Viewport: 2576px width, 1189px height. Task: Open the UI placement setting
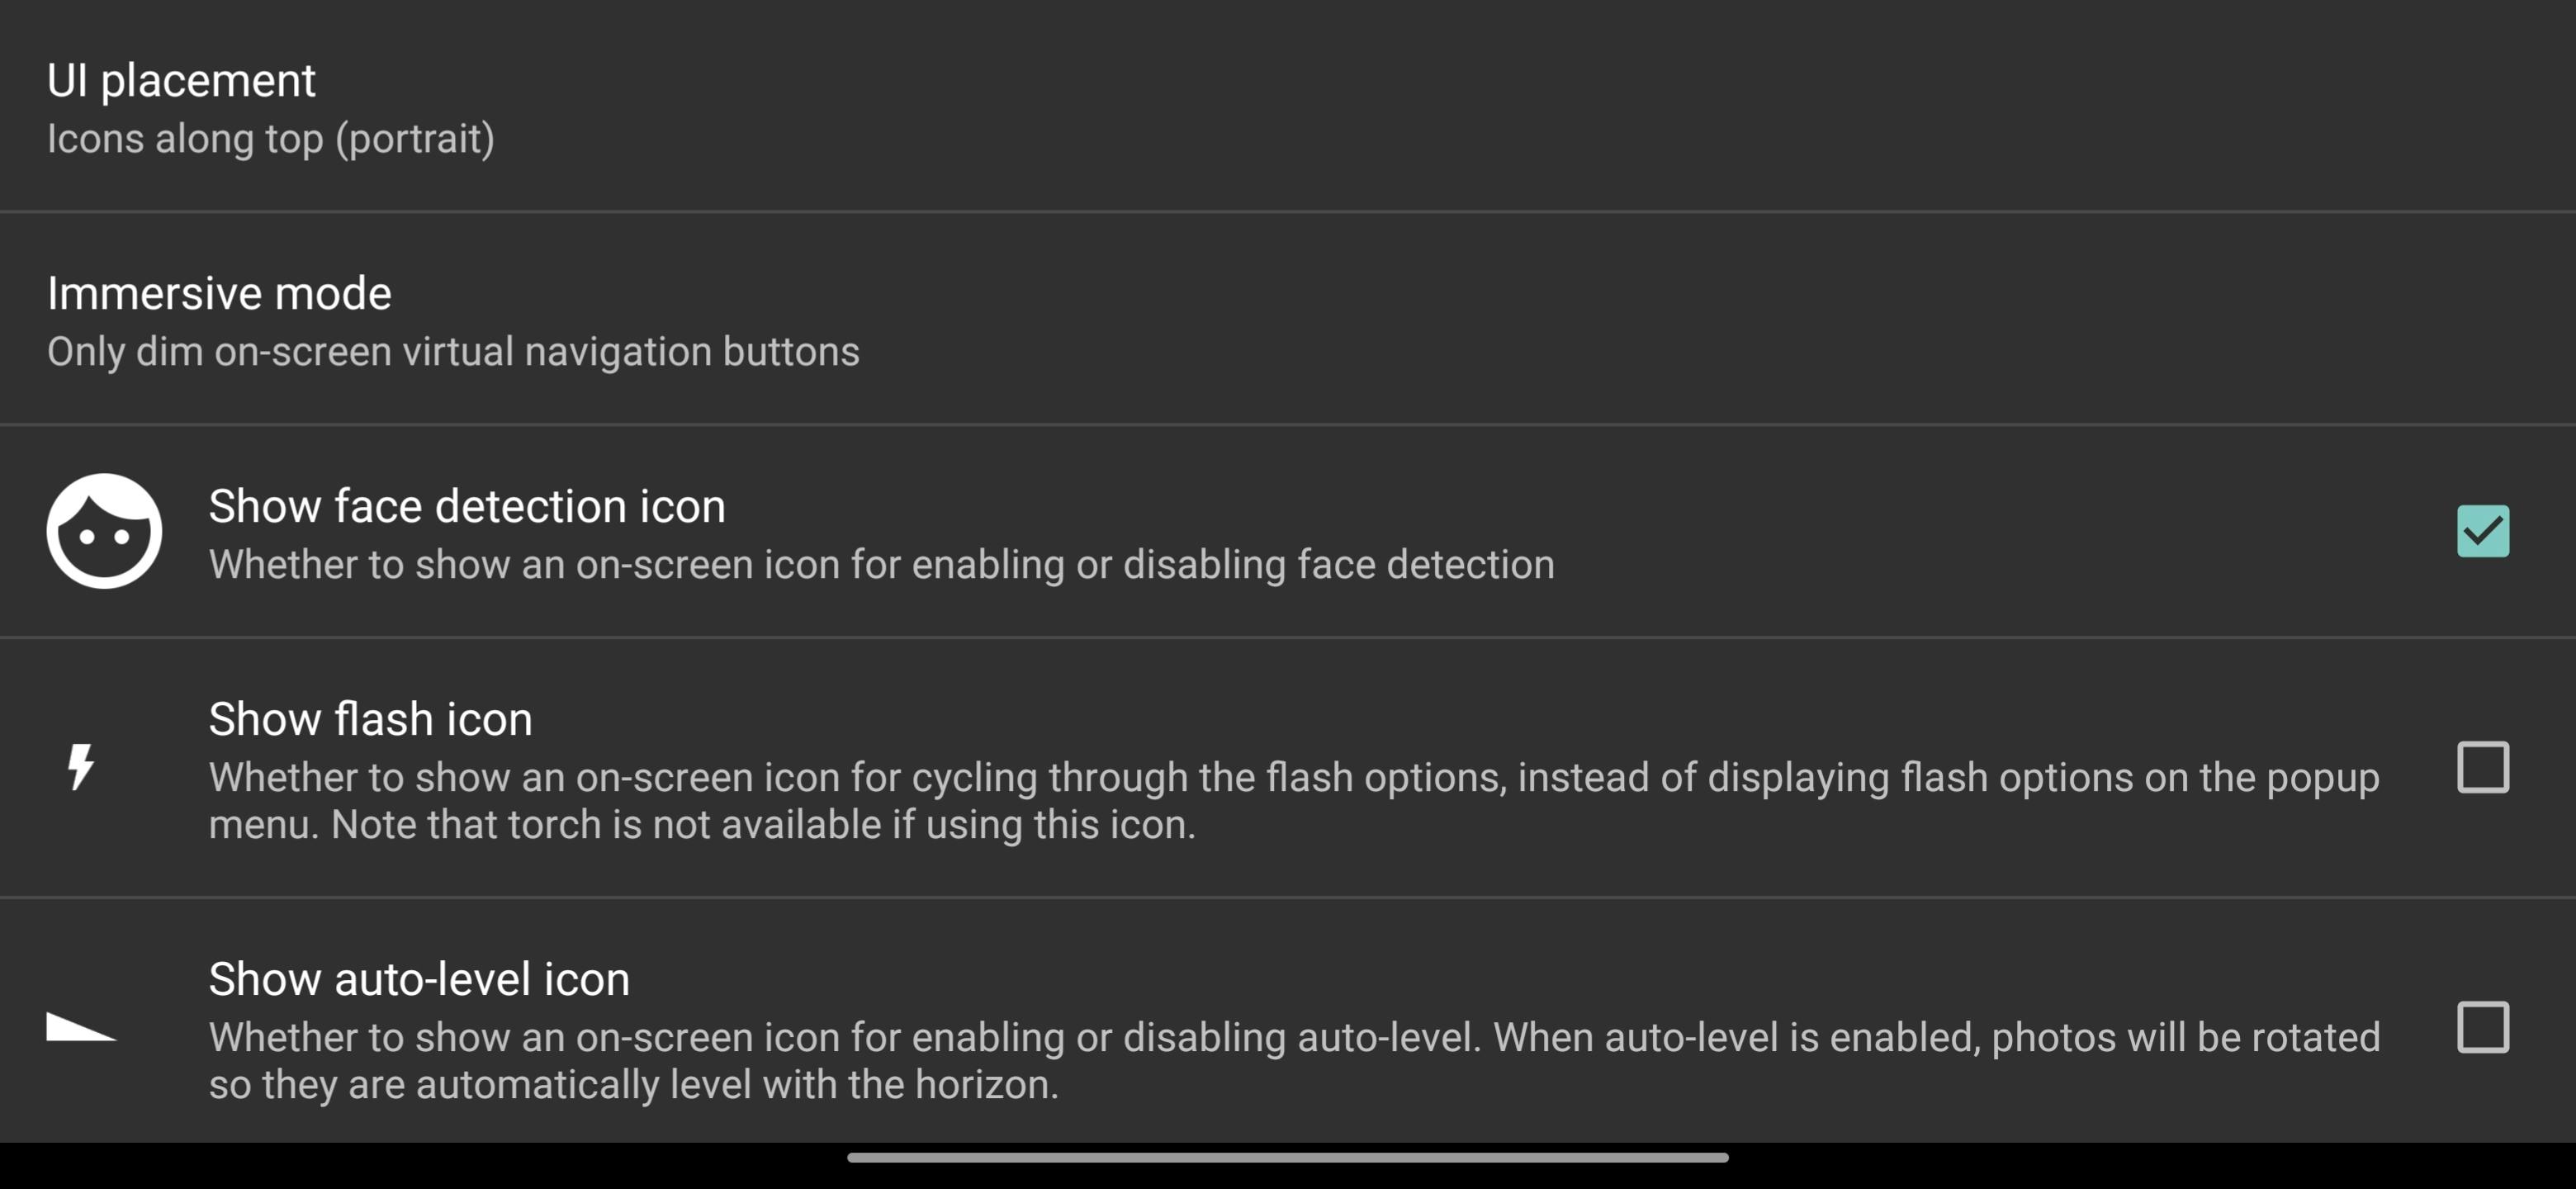(x=181, y=81)
